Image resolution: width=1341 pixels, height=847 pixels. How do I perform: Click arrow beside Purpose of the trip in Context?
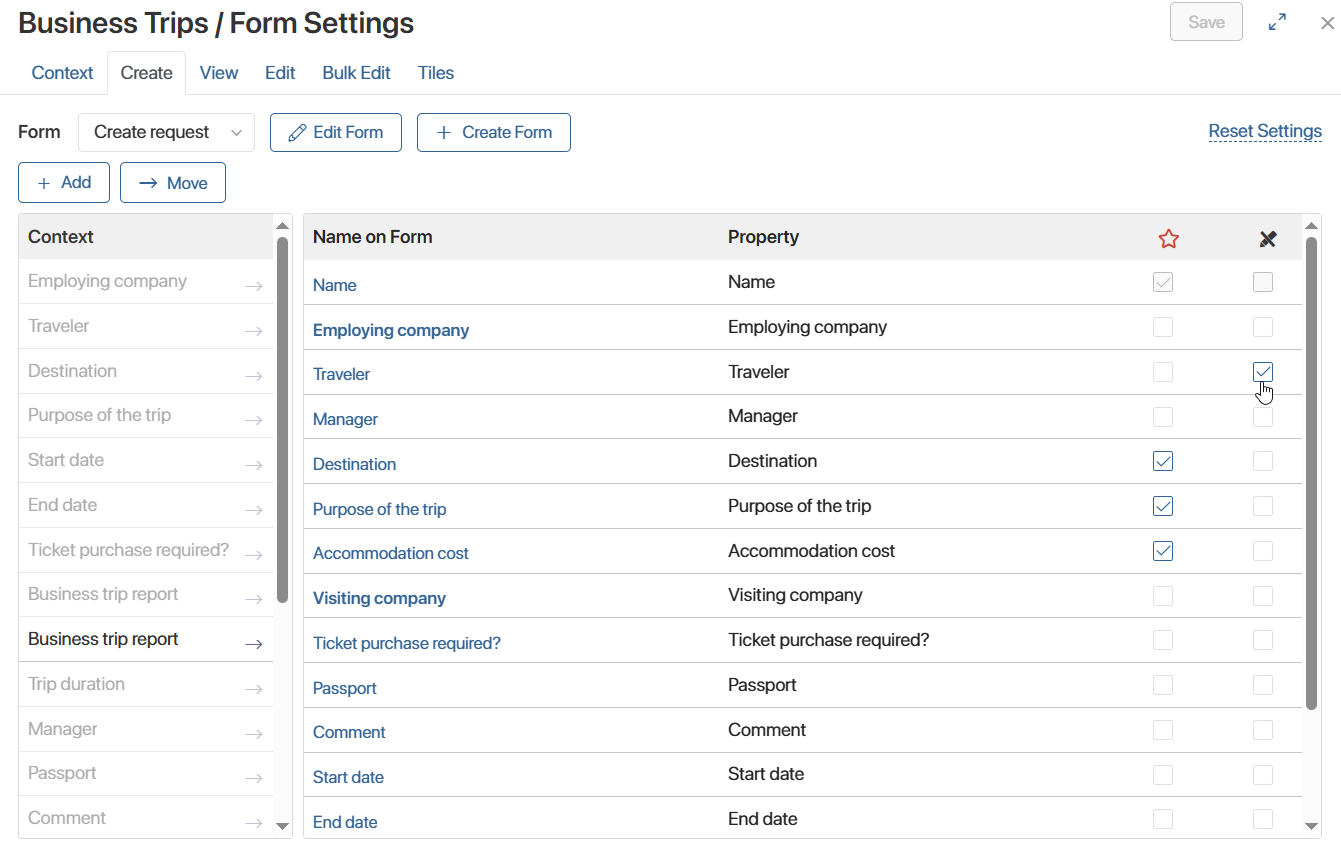(x=254, y=420)
